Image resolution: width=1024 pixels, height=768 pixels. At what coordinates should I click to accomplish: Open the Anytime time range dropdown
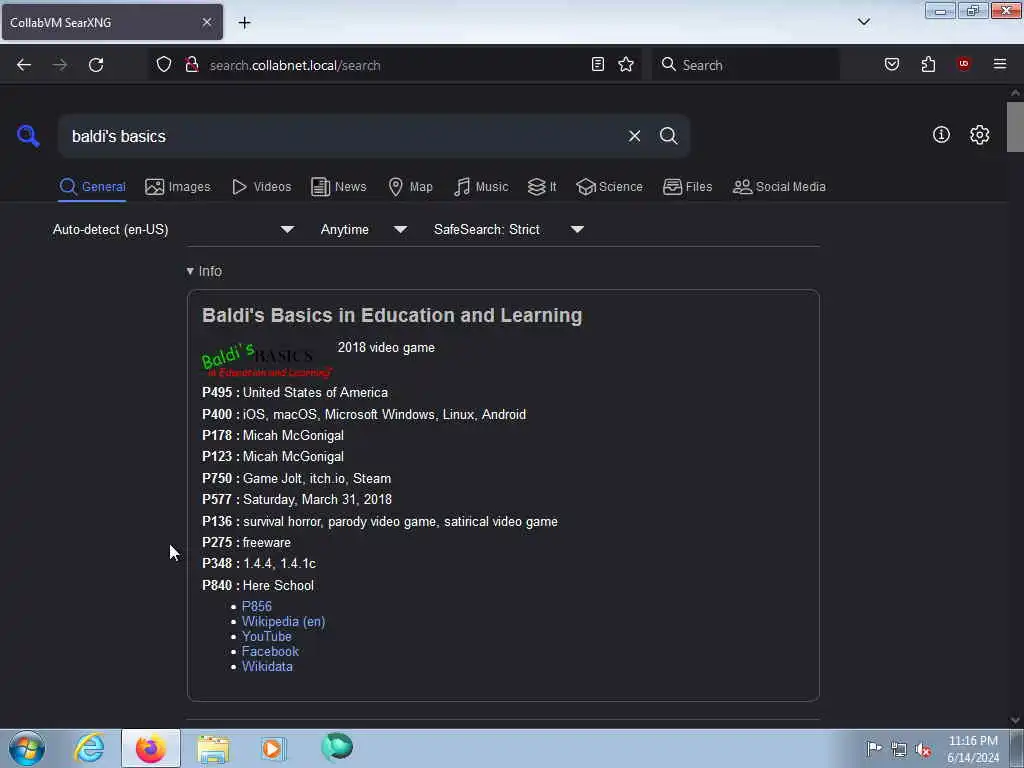pos(364,230)
